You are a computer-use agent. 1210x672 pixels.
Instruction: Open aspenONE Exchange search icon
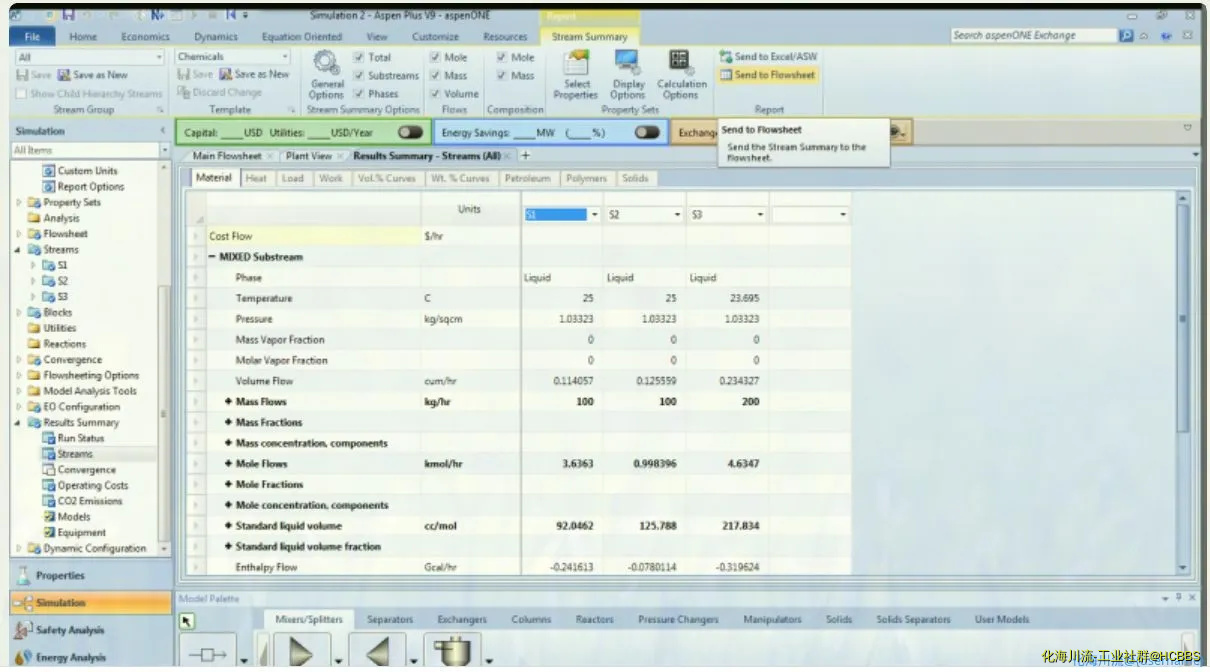point(1127,35)
